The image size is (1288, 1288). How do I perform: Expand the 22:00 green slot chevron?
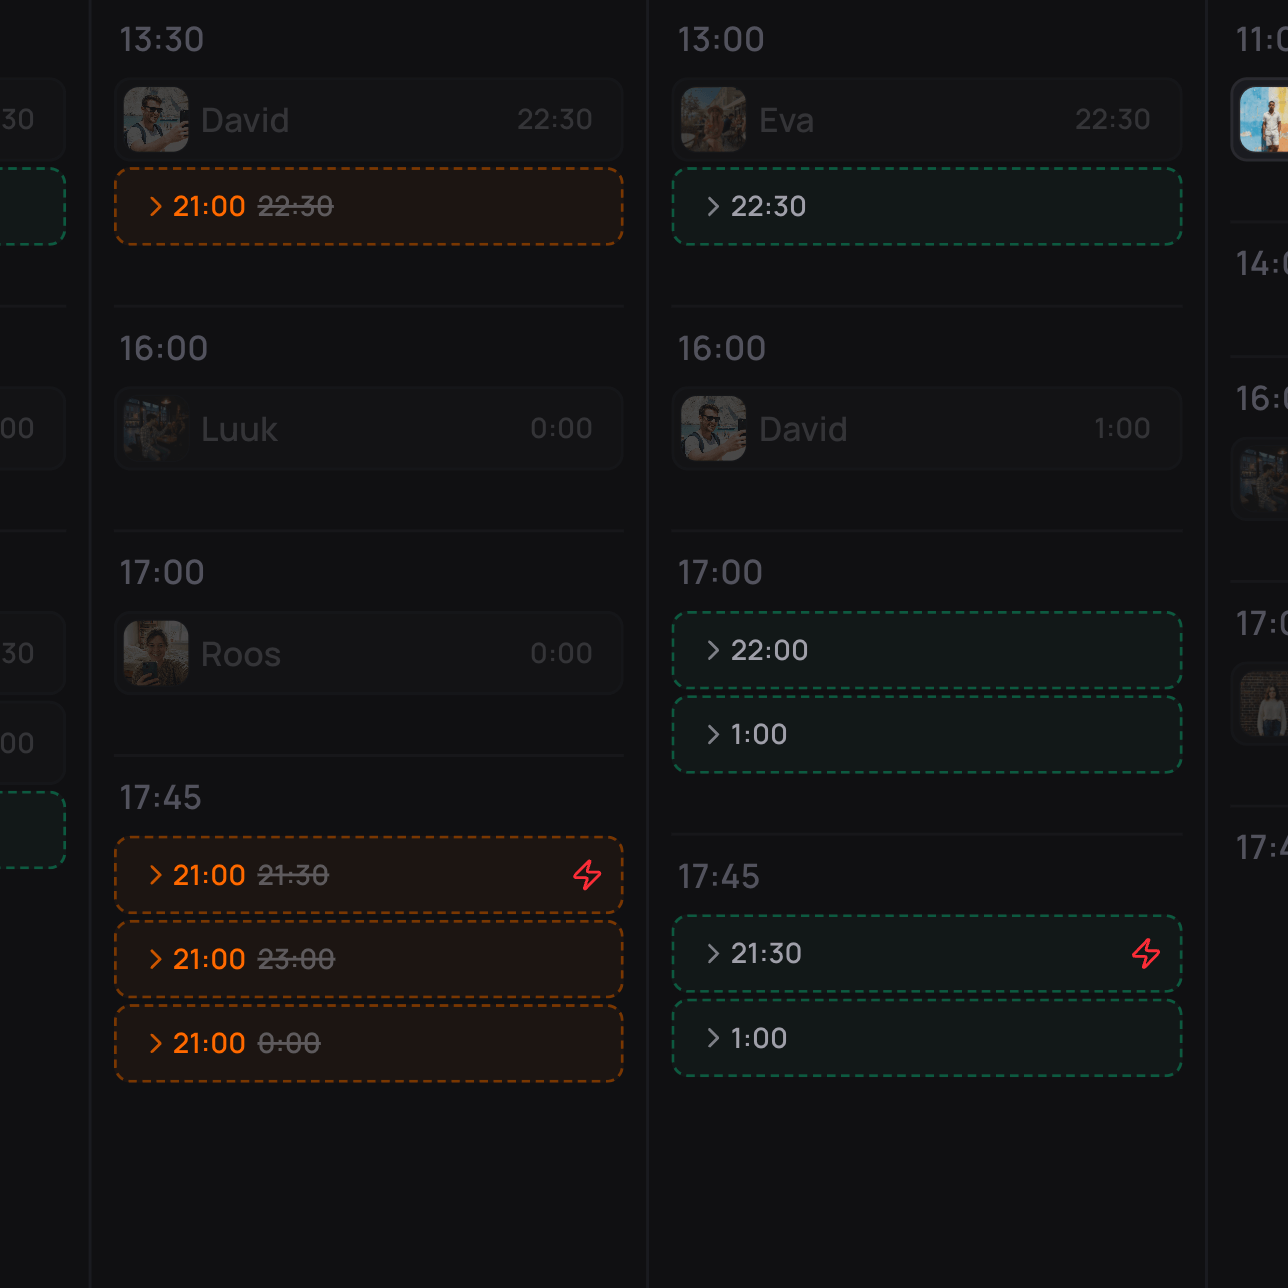(713, 651)
